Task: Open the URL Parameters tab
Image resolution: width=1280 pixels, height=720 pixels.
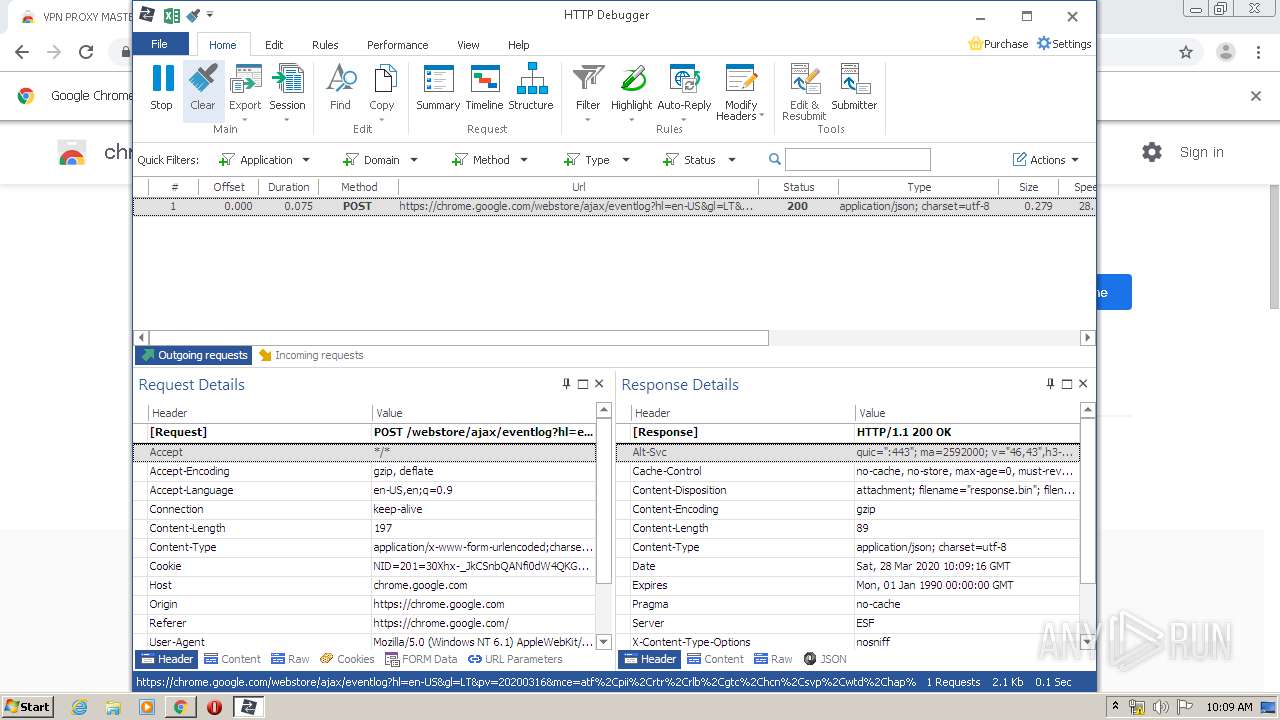Action: click(515, 659)
